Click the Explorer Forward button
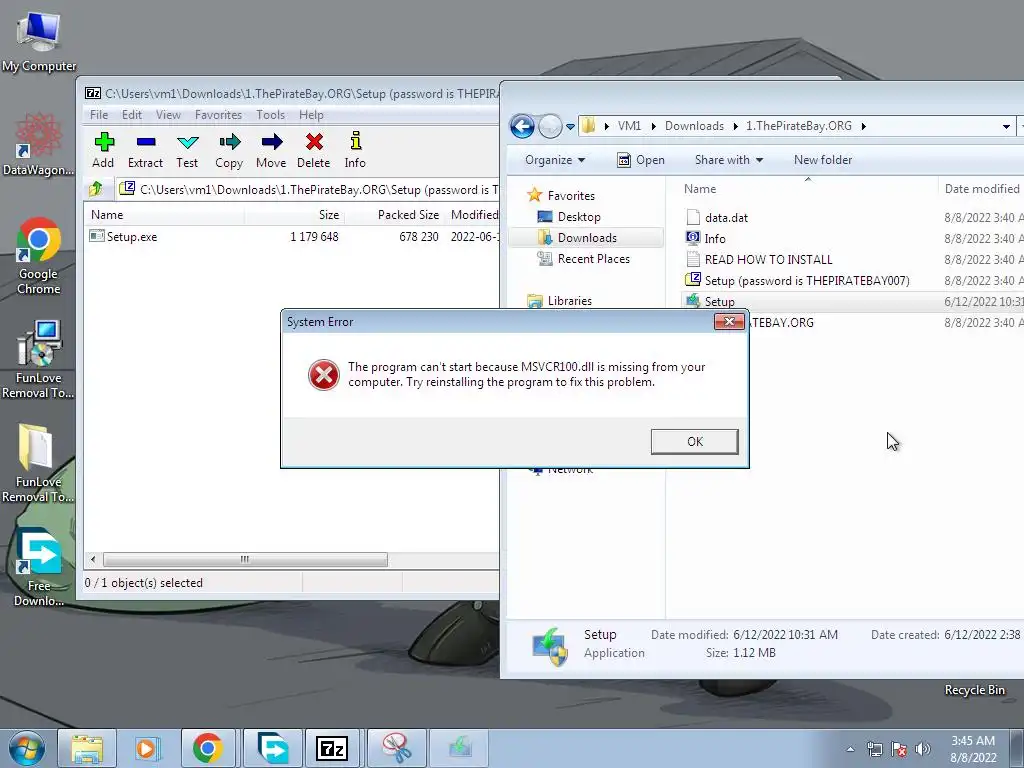The height and width of the screenshot is (768, 1024). 550,126
